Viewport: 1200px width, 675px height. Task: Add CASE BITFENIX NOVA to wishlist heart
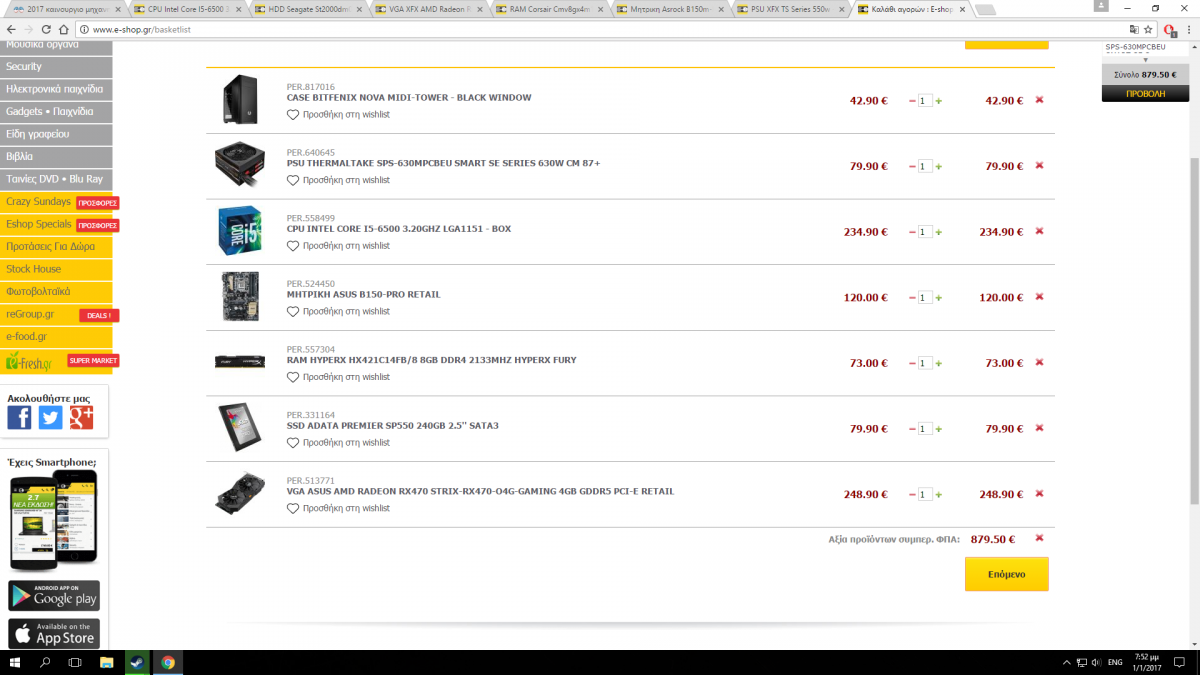[293, 115]
